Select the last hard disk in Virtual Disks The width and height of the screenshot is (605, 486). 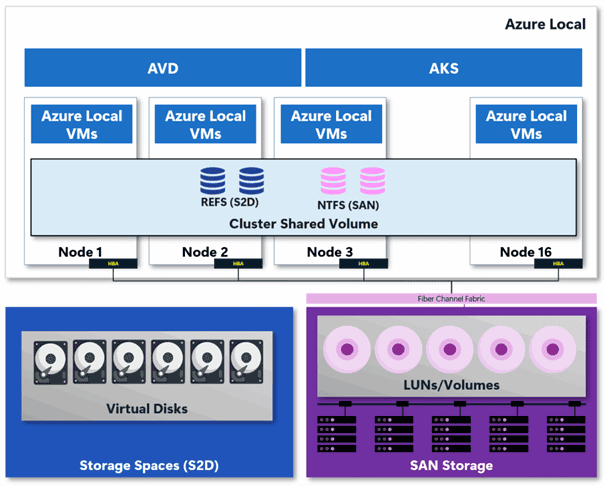click(247, 359)
